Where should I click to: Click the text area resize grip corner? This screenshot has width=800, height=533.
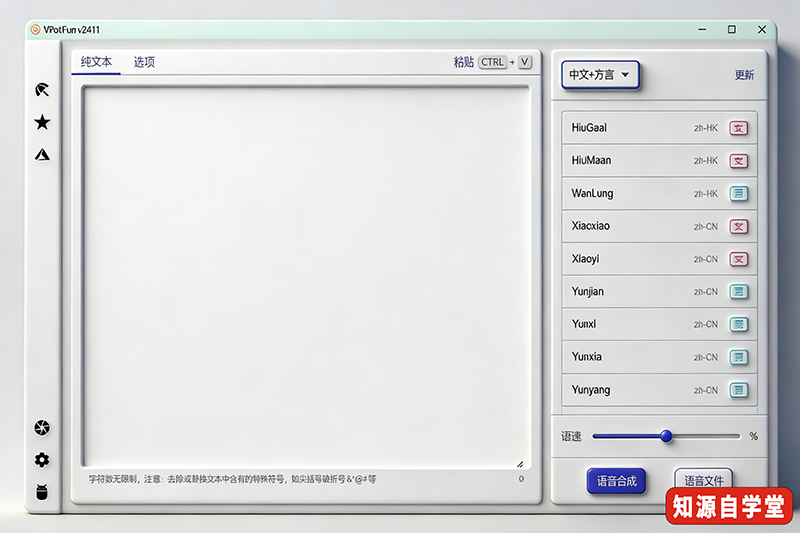(x=520, y=464)
